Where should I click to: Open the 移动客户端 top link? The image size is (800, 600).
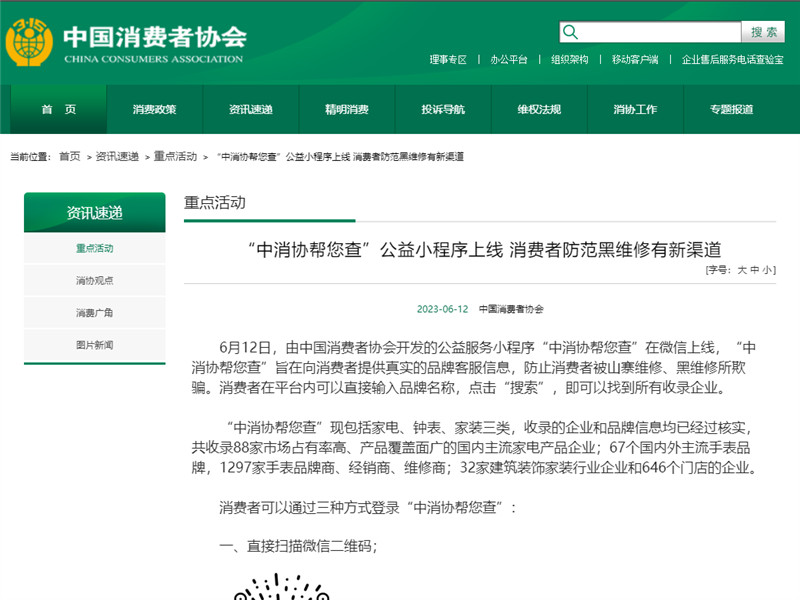tap(635, 60)
